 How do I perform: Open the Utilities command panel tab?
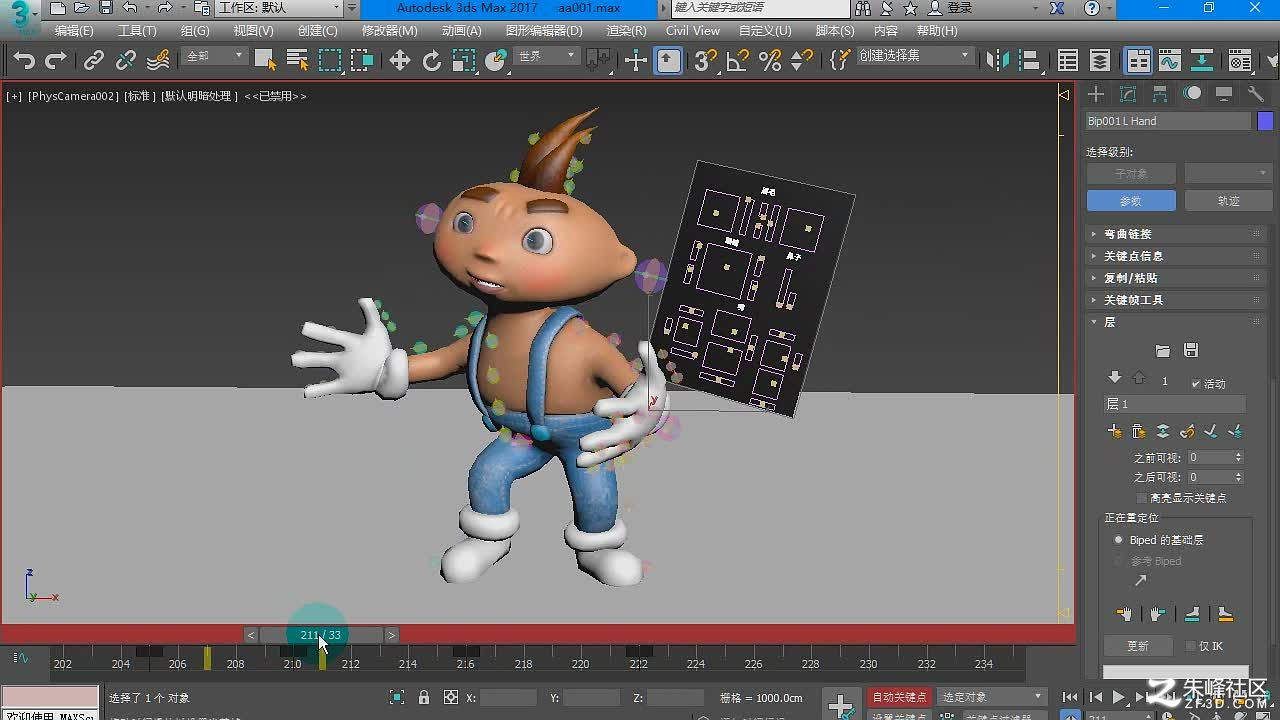[1256, 94]
